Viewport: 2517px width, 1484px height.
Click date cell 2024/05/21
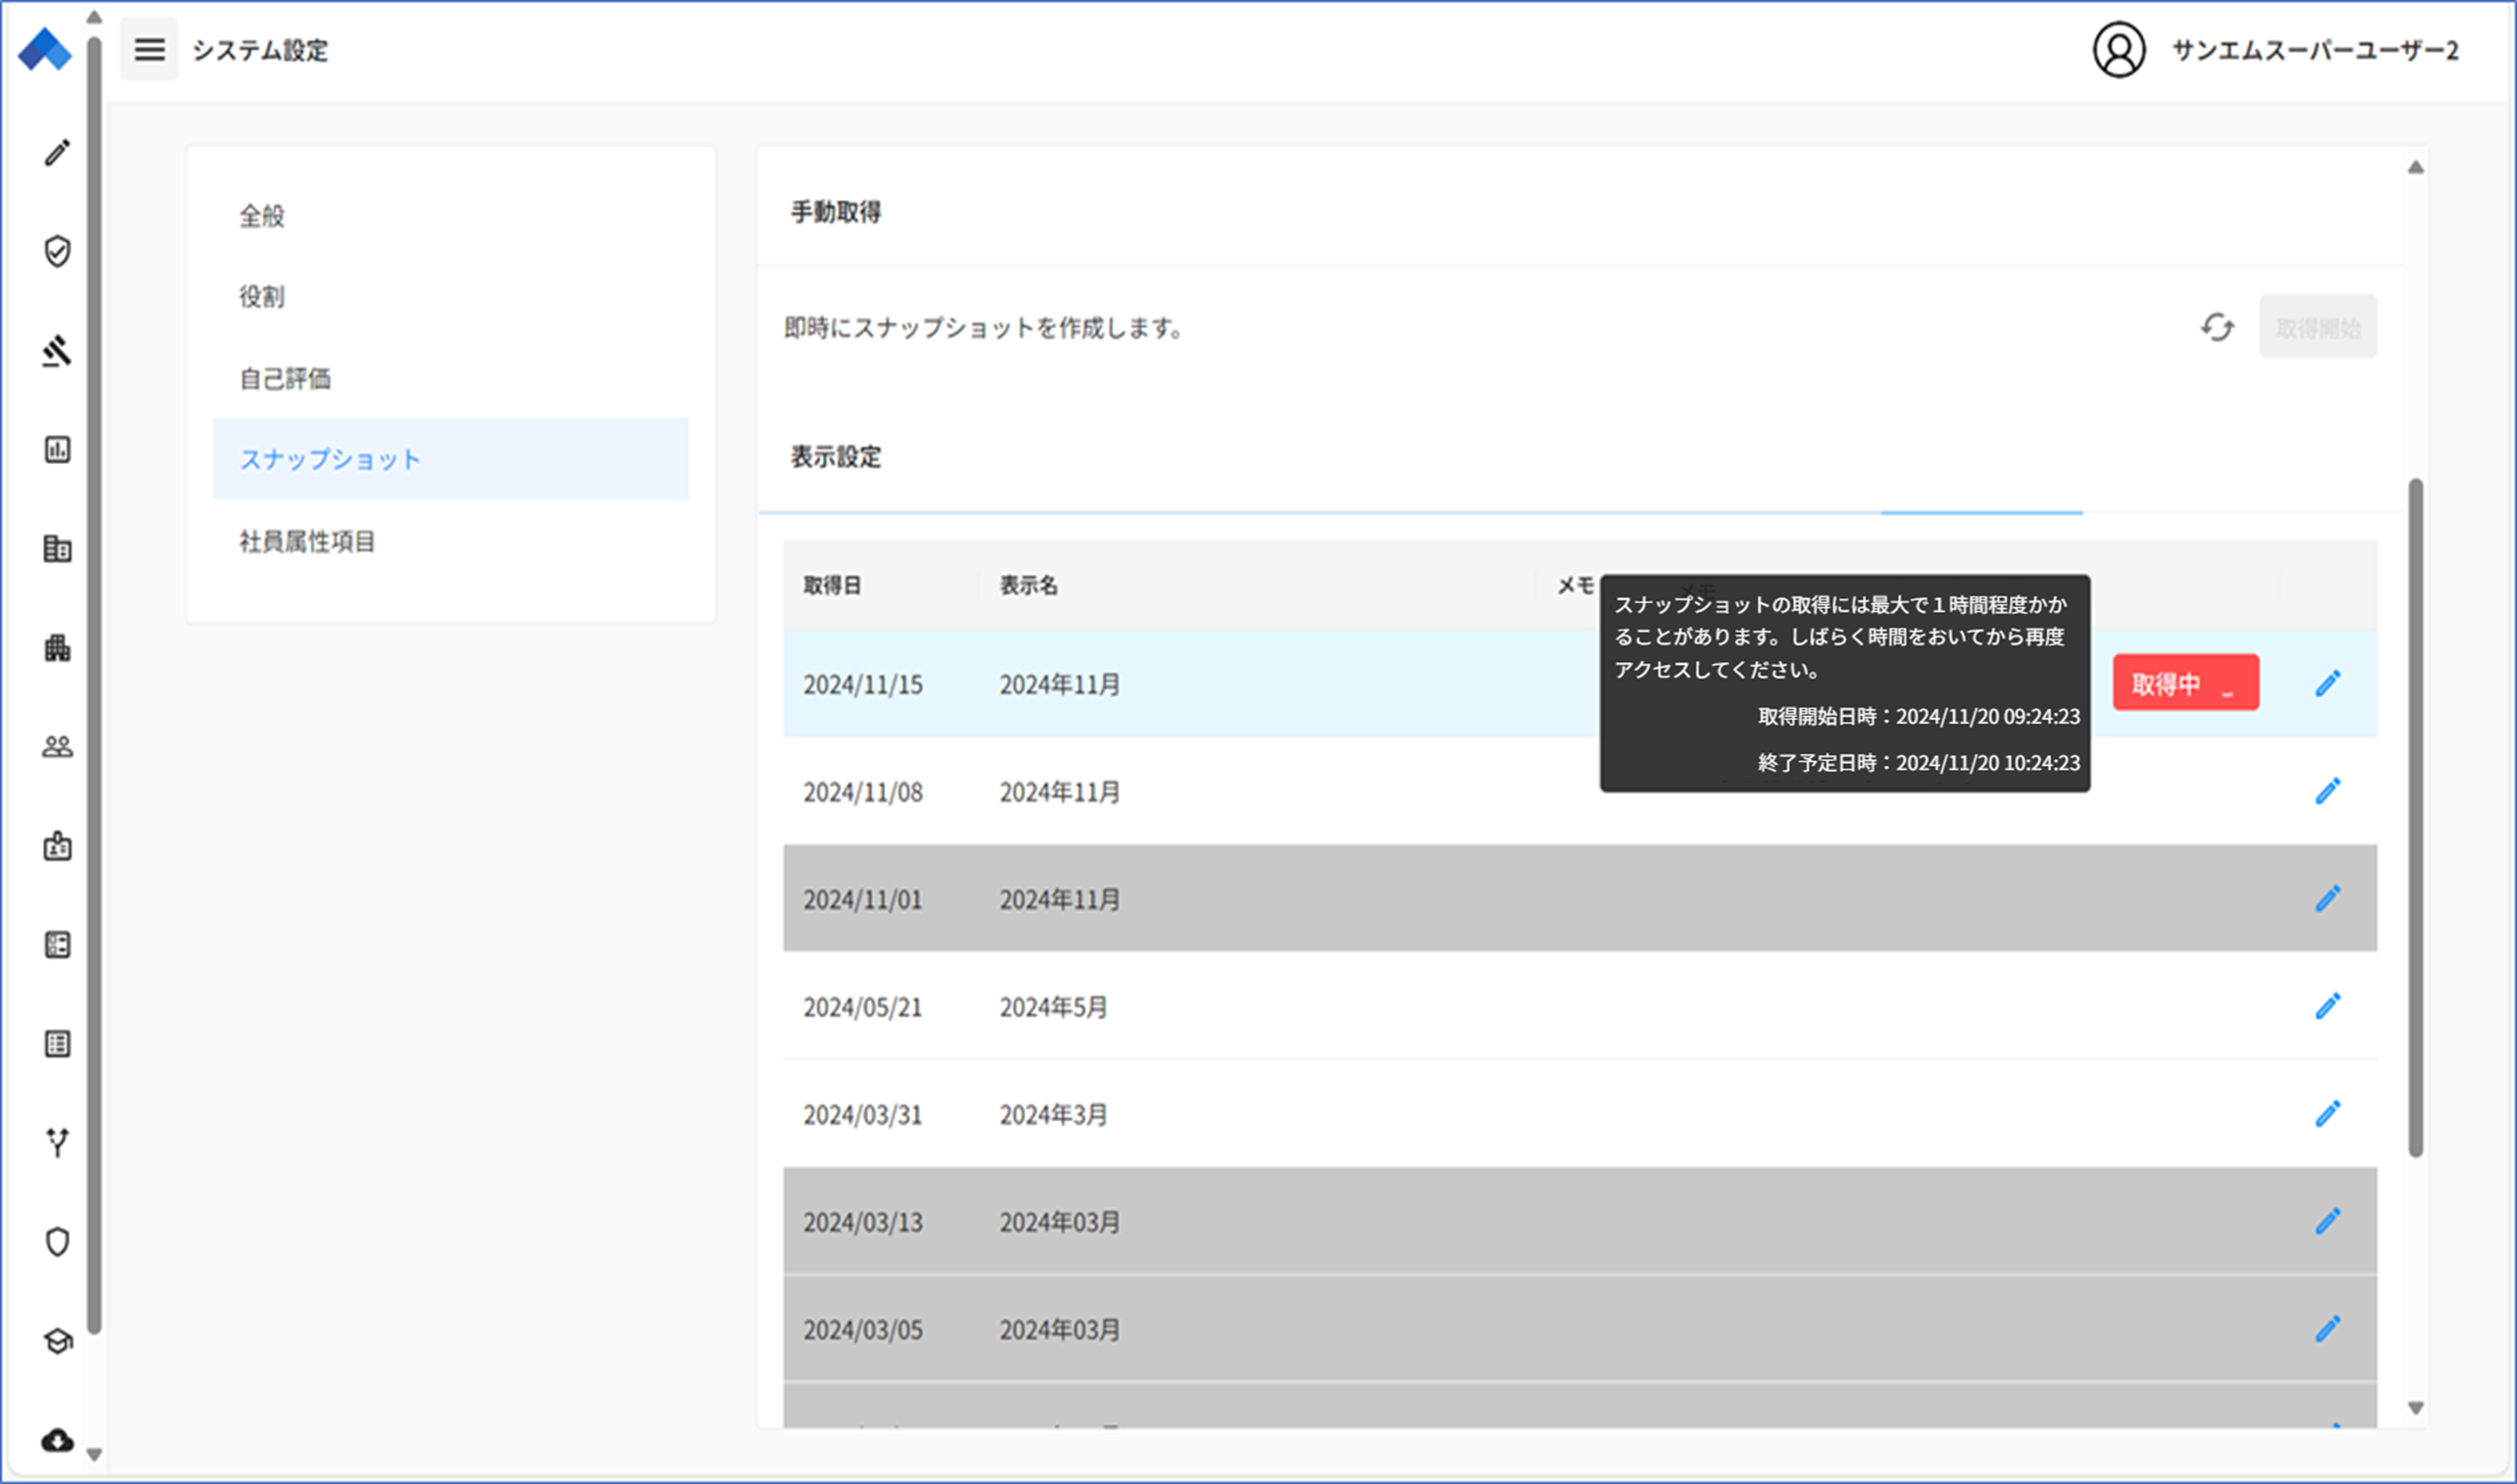point(862,1007)
